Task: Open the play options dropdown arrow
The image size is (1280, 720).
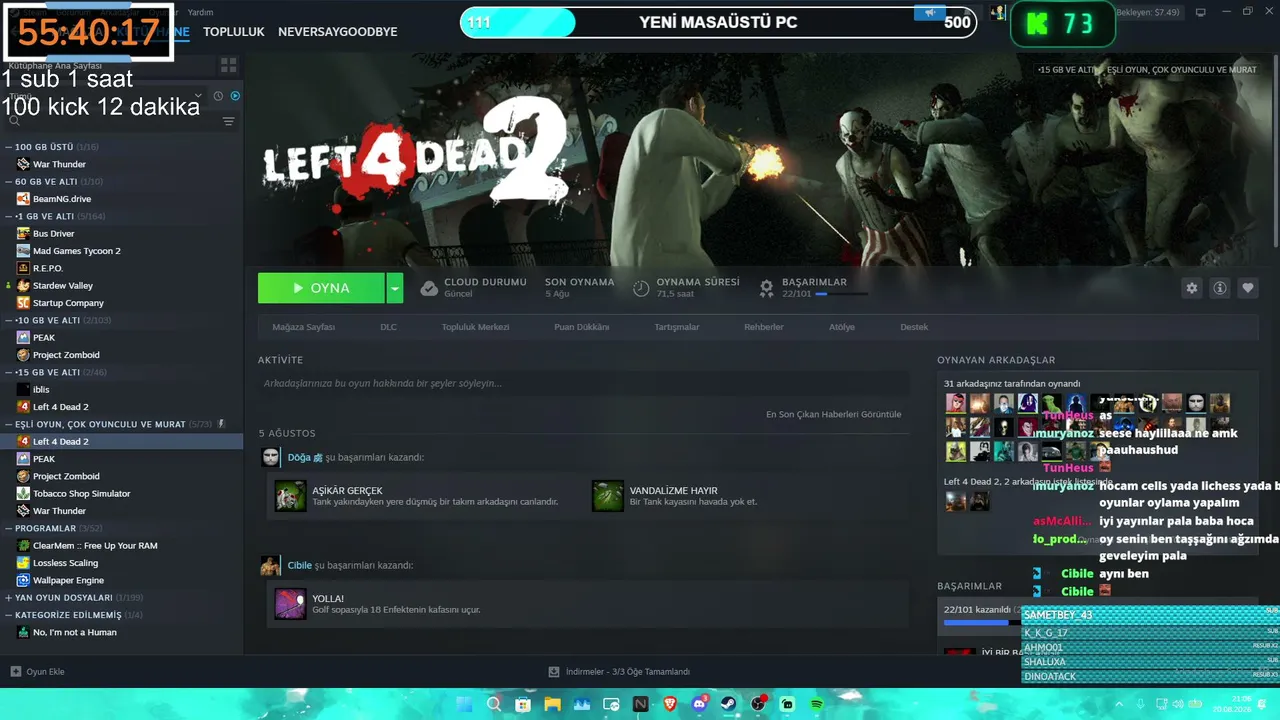Action: point(395,288)
